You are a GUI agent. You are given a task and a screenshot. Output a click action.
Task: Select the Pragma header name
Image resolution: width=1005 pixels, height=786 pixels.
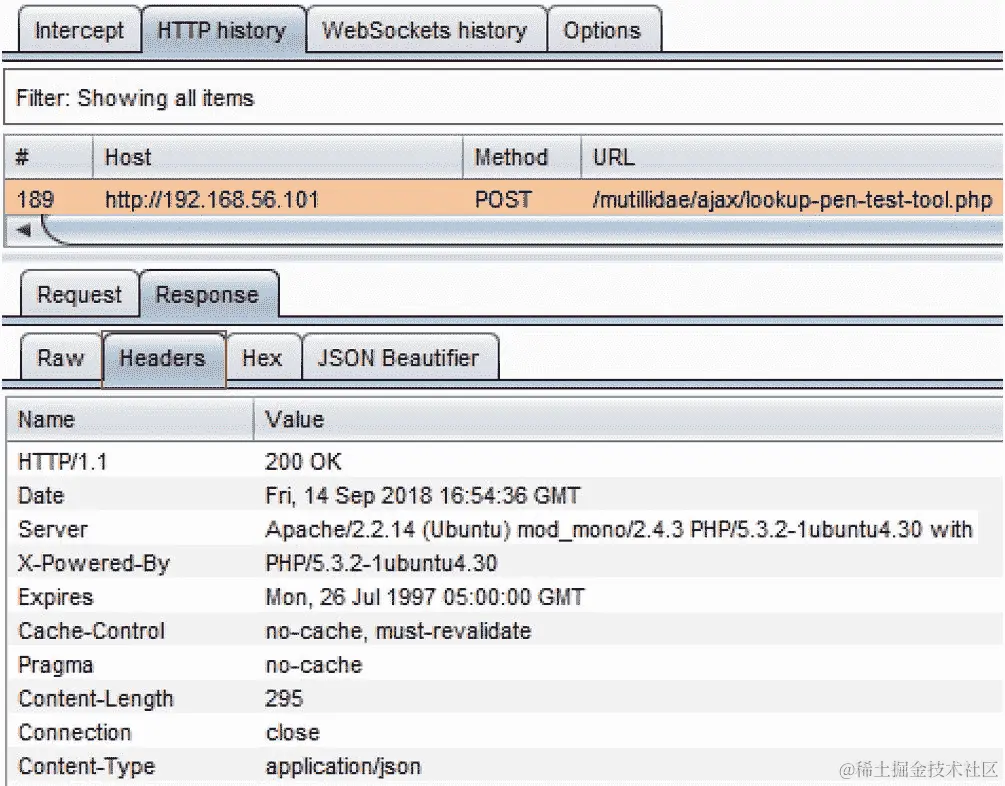point(56,665)
